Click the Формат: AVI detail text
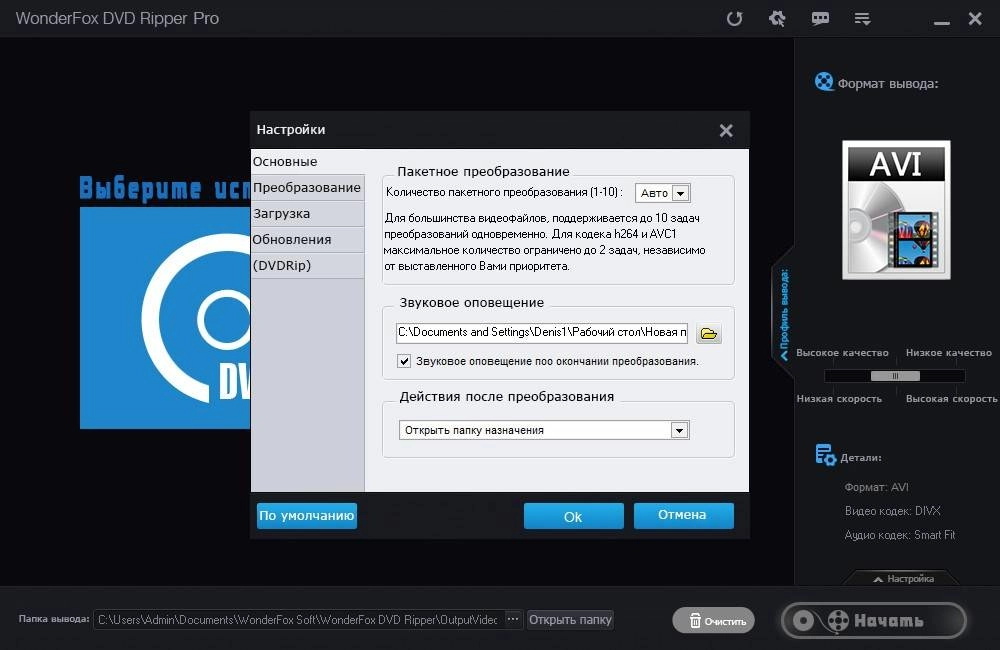 (x=876, y=487)
